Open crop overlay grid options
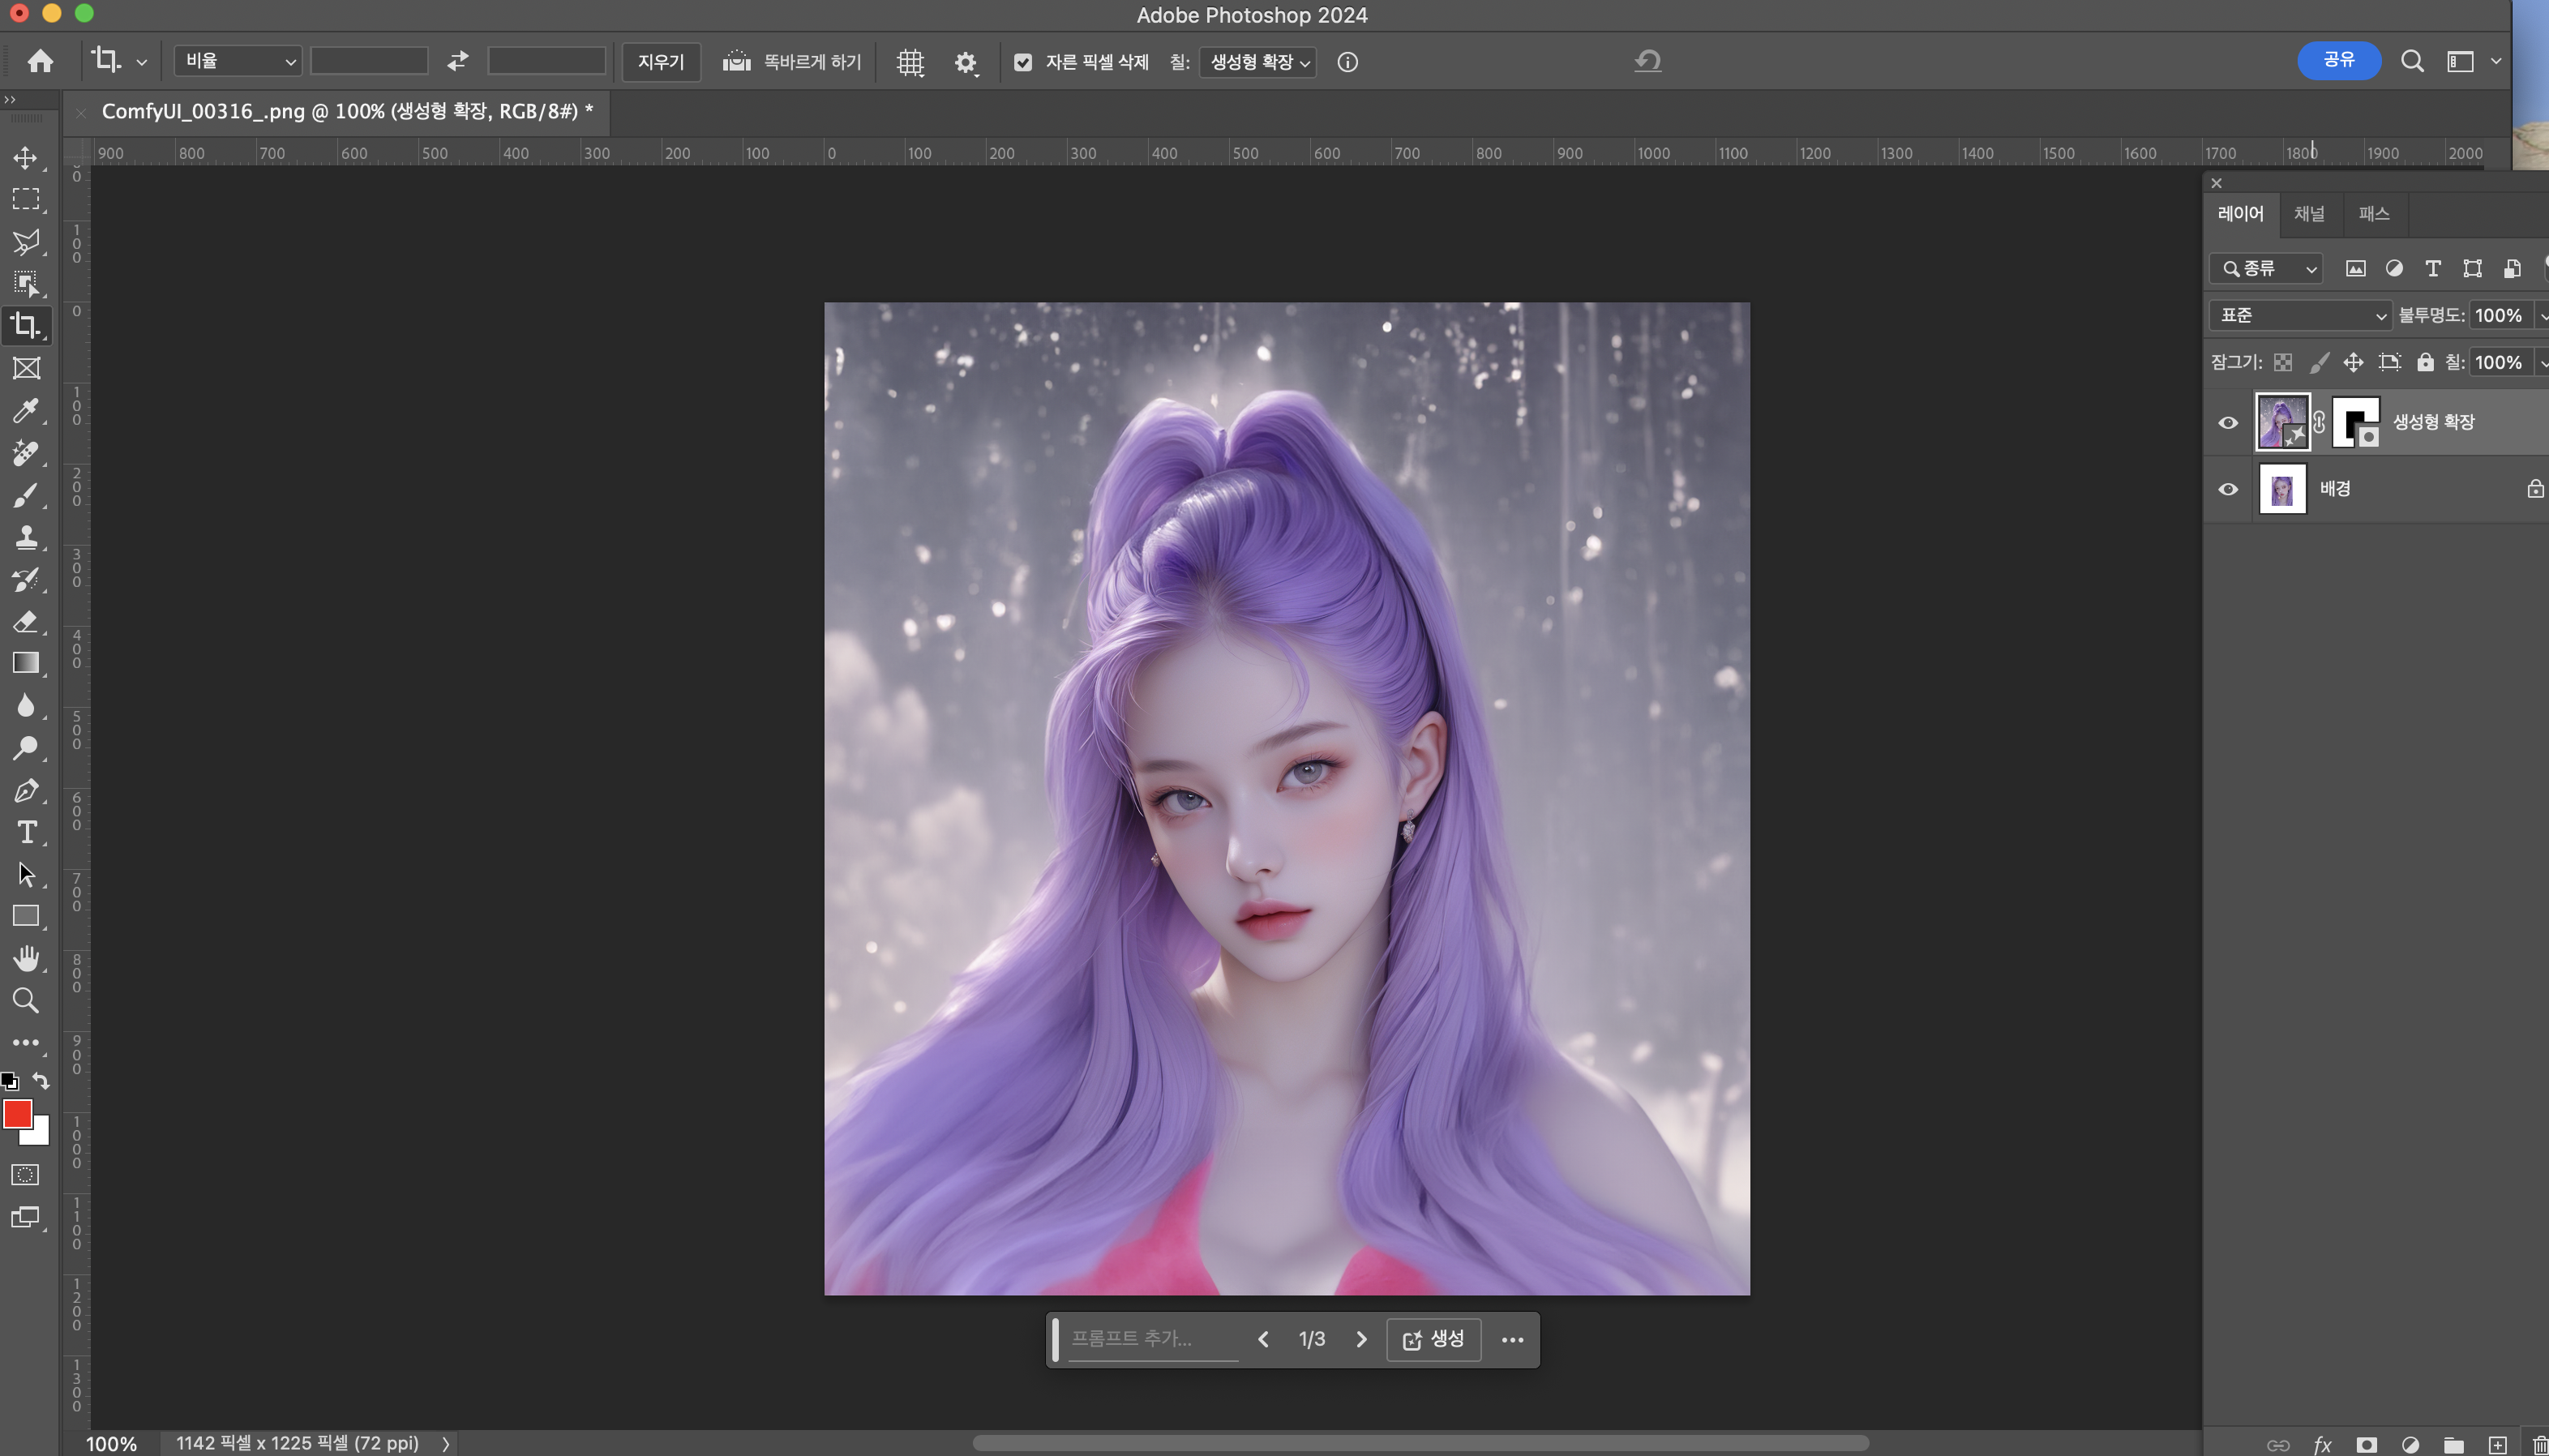 click(910, 62)
